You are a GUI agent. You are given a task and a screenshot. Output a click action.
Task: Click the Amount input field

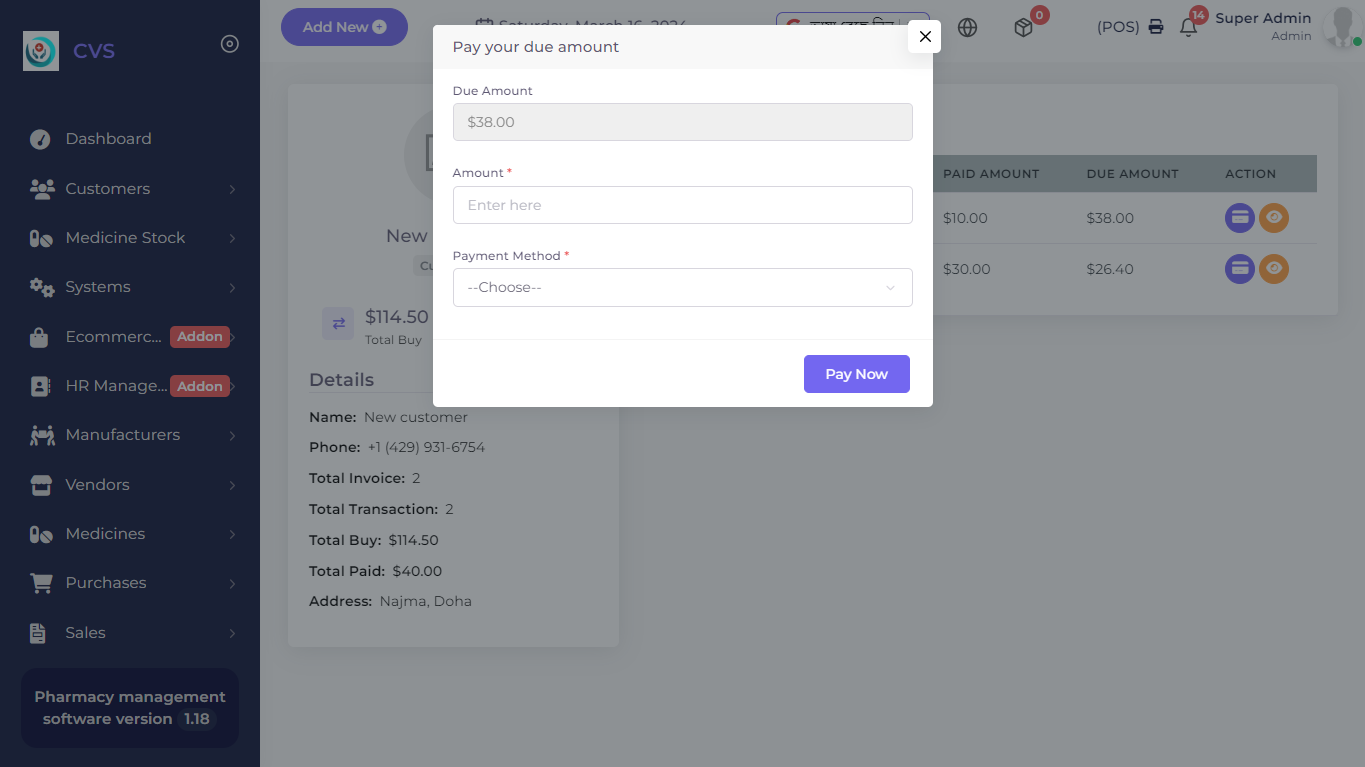tap(682, 205)
